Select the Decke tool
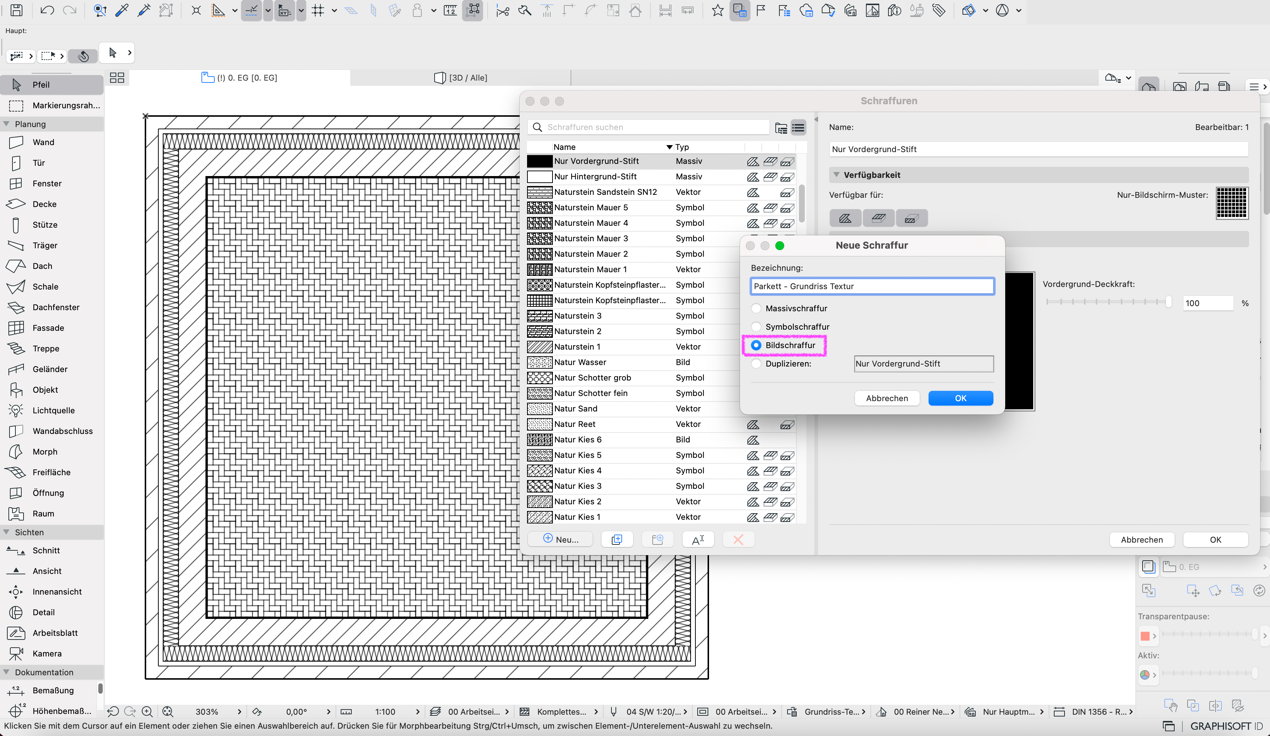Viewport: 1270px width, 736px height. pos(52,204)
